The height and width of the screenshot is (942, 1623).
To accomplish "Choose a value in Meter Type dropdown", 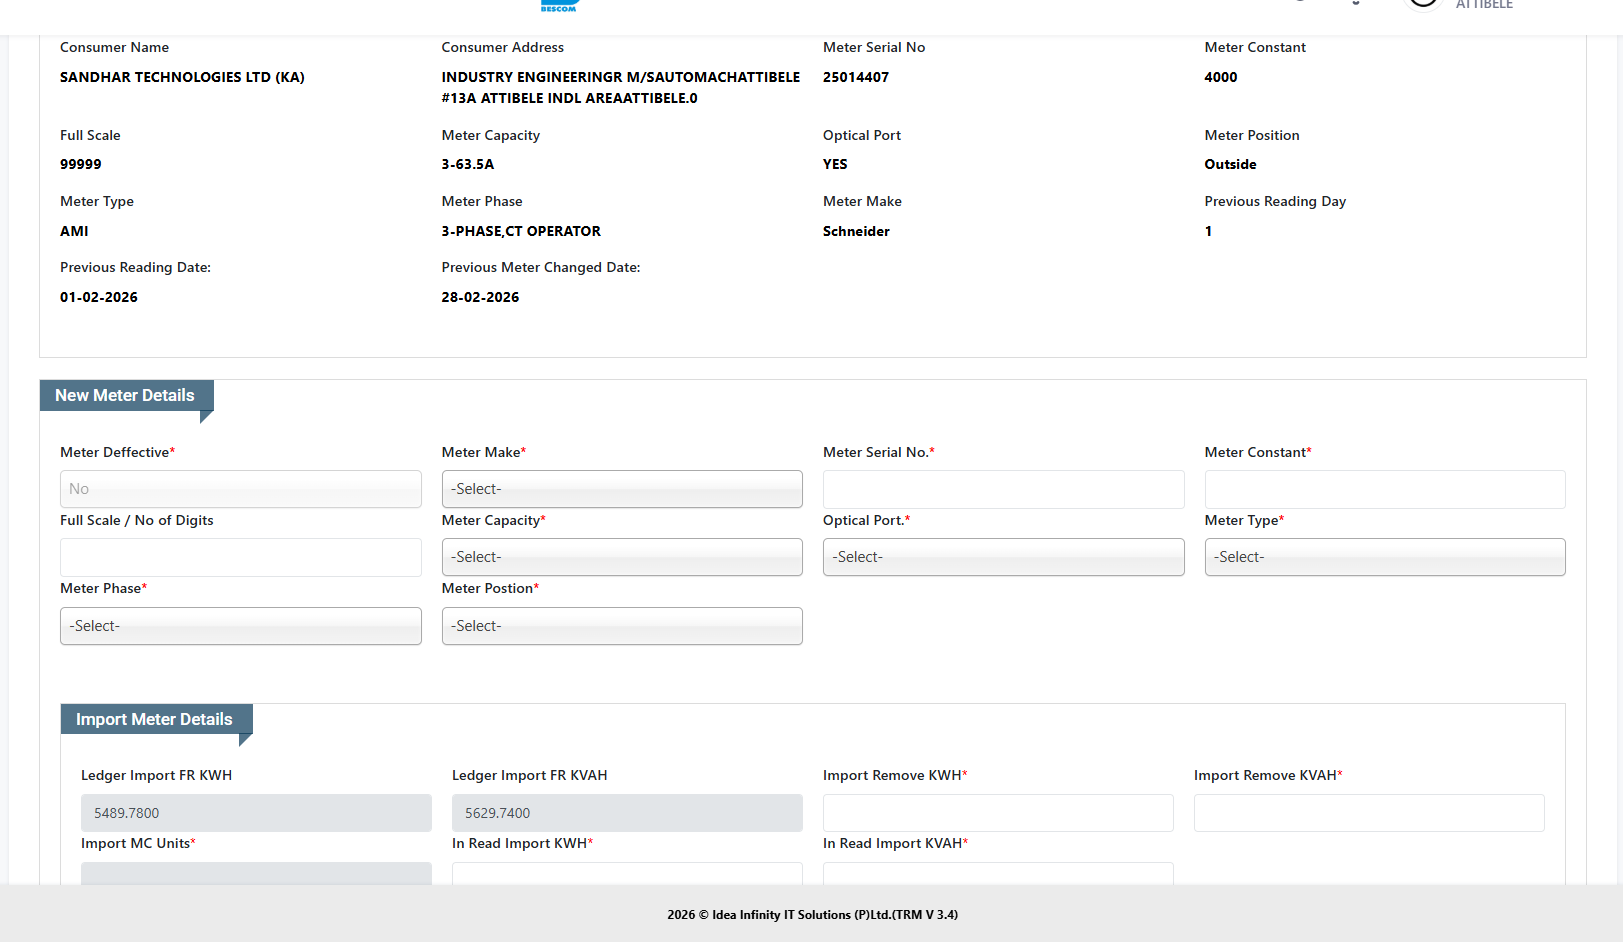I will (1384, 557).
